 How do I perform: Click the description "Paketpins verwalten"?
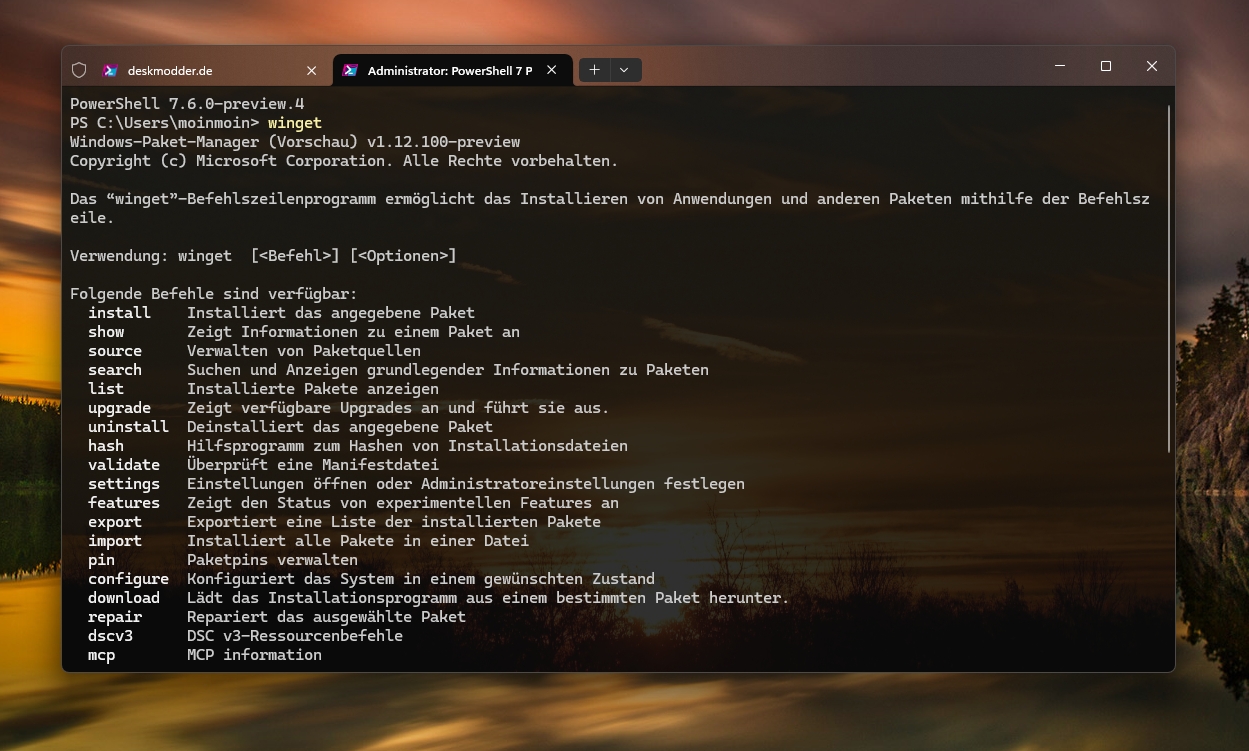pyautogui.click(x=272, y=560)
